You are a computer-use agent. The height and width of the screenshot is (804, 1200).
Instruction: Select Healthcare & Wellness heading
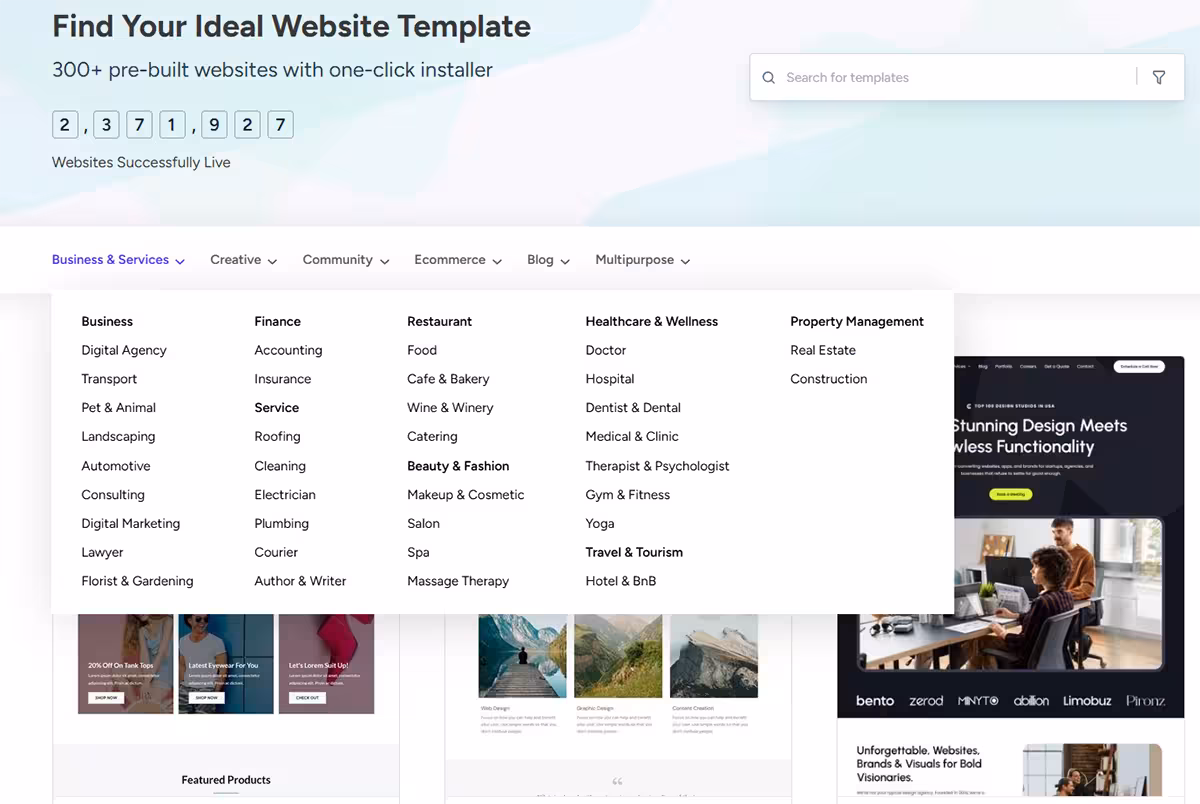coord(652,322)
